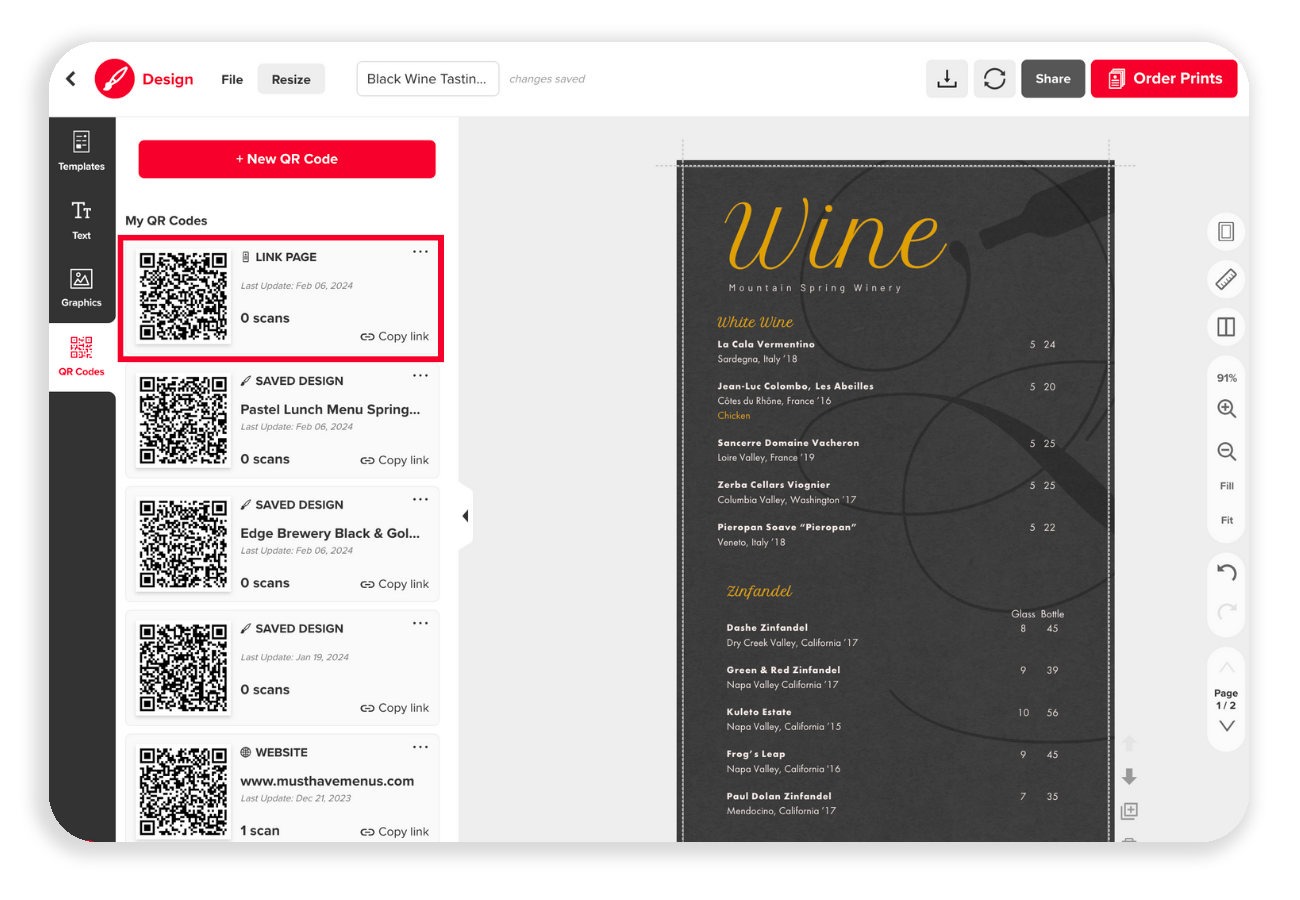
Task: Set zoom to Fill
Action: click(x=1227, y=486)
